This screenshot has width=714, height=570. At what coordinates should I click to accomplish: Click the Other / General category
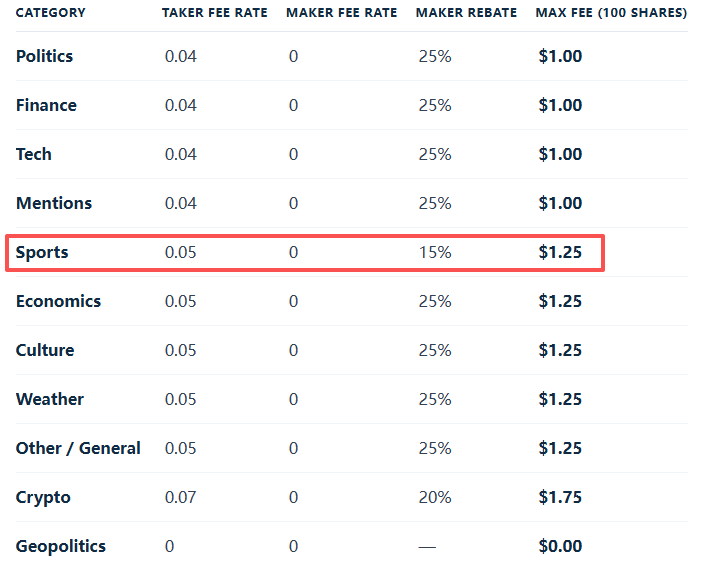click(x=78, y=448)
